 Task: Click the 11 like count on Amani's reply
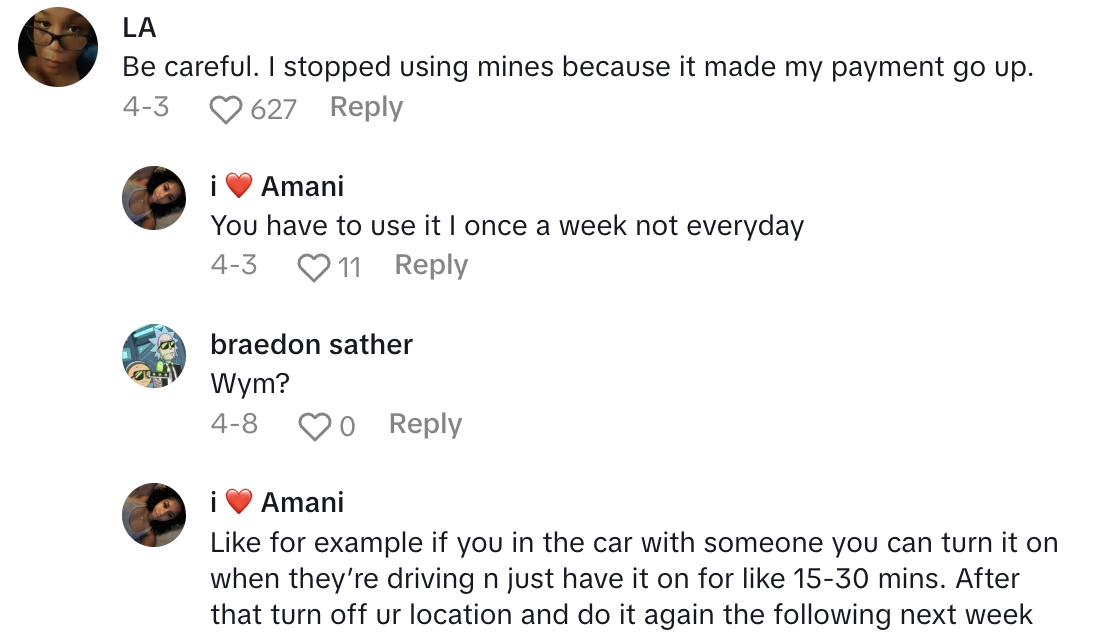pyautogui.click(x=349, y=266)
